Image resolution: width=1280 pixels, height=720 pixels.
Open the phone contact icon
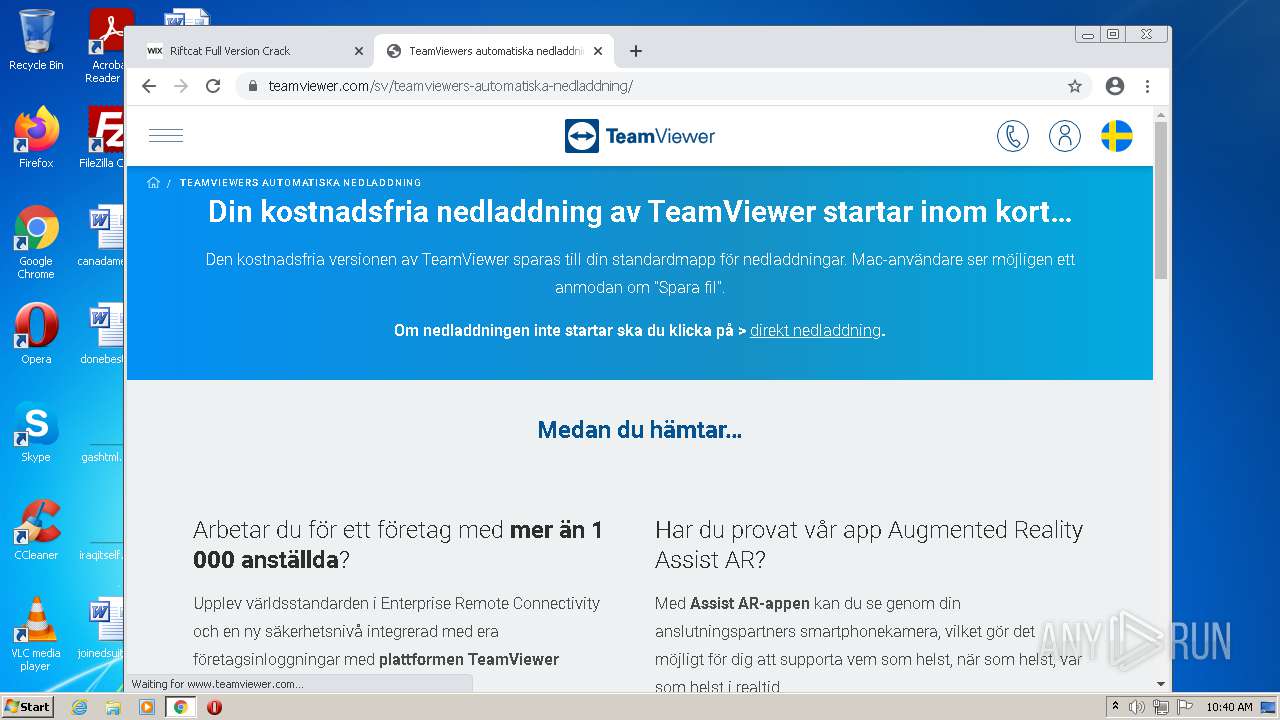tap(1013, 136)
